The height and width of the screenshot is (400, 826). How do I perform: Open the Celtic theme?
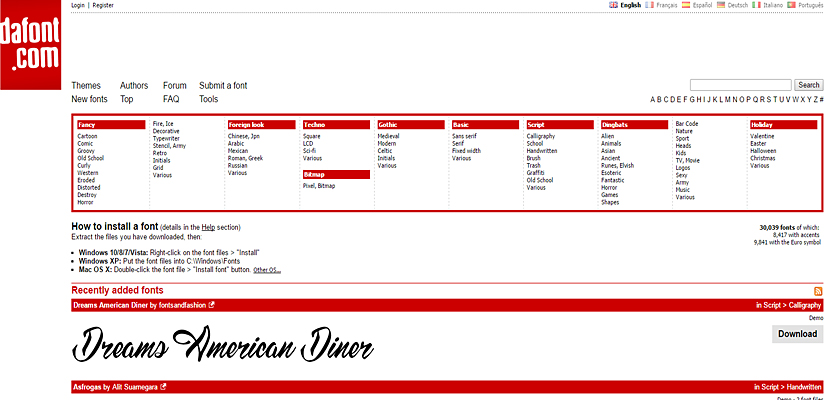click(385, 151)
